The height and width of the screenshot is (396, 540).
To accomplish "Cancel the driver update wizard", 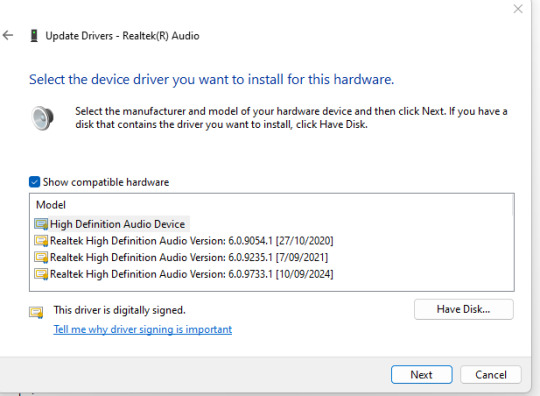I will click(x=491, y=375).
